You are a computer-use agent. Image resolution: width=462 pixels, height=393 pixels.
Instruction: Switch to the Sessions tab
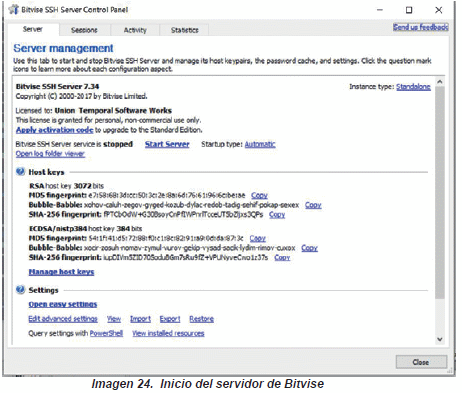click(84, 30)
